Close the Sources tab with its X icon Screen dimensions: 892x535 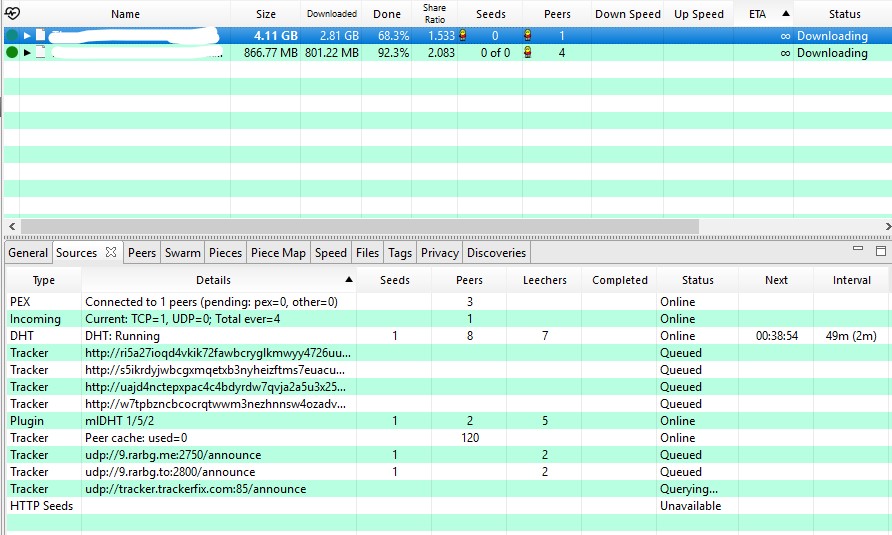click(111, 252)
